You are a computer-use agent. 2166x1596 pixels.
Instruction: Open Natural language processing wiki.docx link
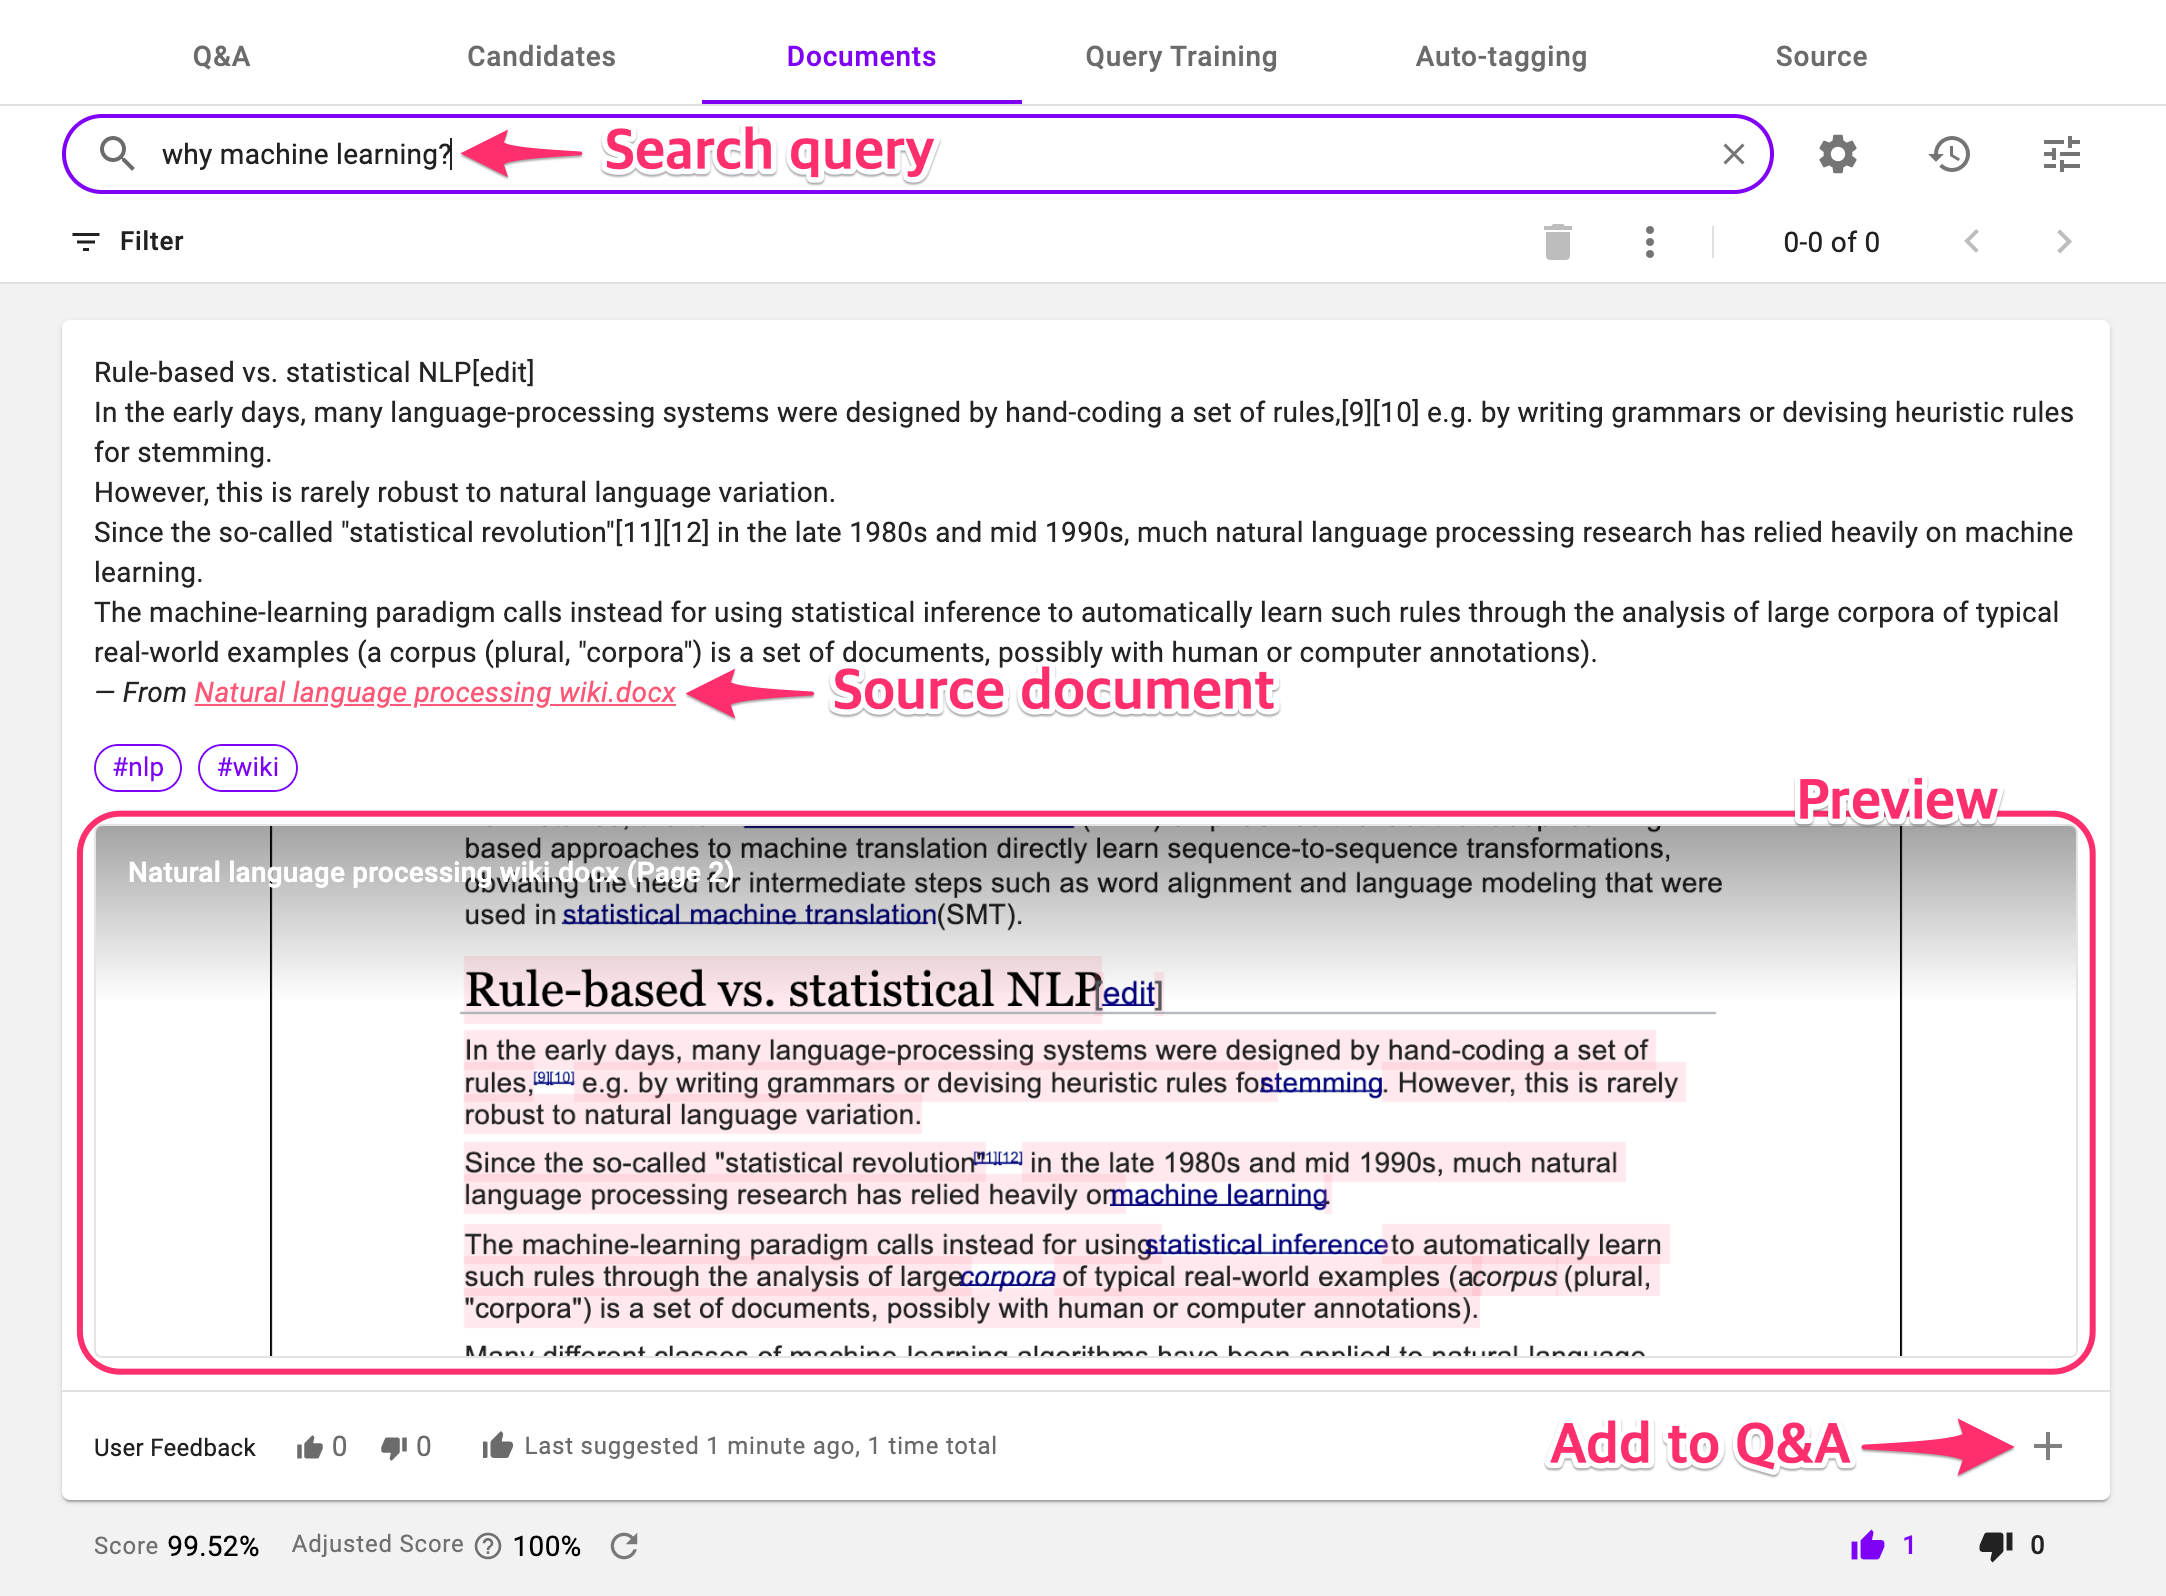[x=435, y=692]
